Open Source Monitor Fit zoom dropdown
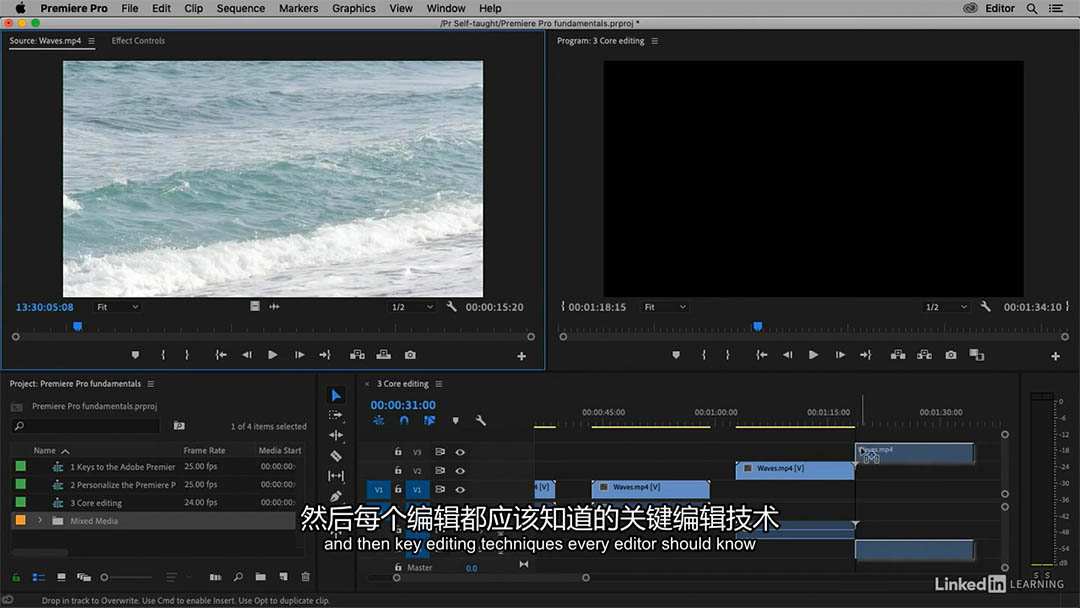This screenshot has width=1080, height=608. [x=117, y=306]
